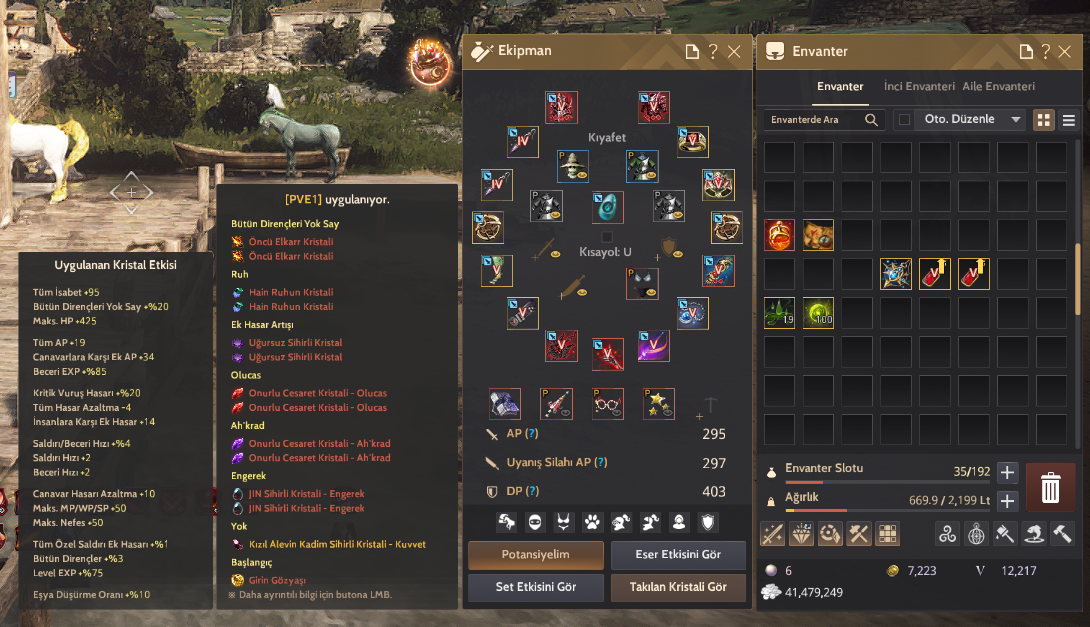1090x627 pixels.
Task: Click the inventory panel vertical scrollbar
Action: click(x=1077, y=278)
